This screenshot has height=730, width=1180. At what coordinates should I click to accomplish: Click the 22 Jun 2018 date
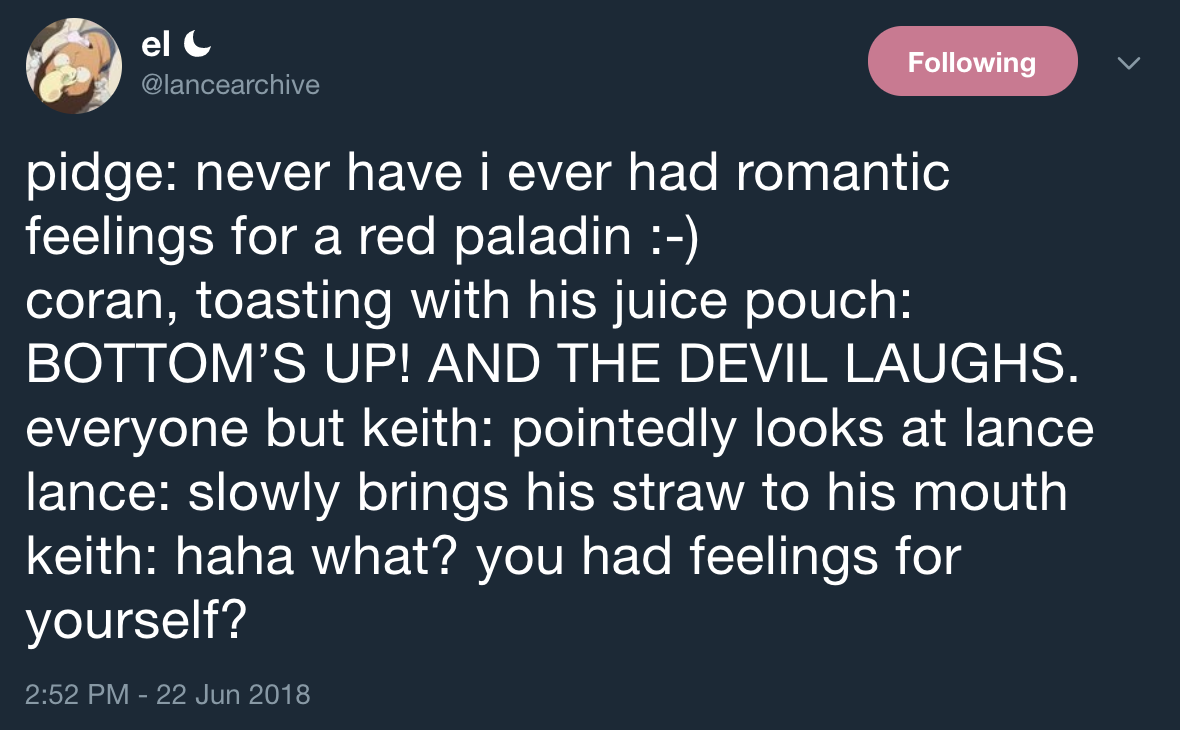[x=233, y=694]
